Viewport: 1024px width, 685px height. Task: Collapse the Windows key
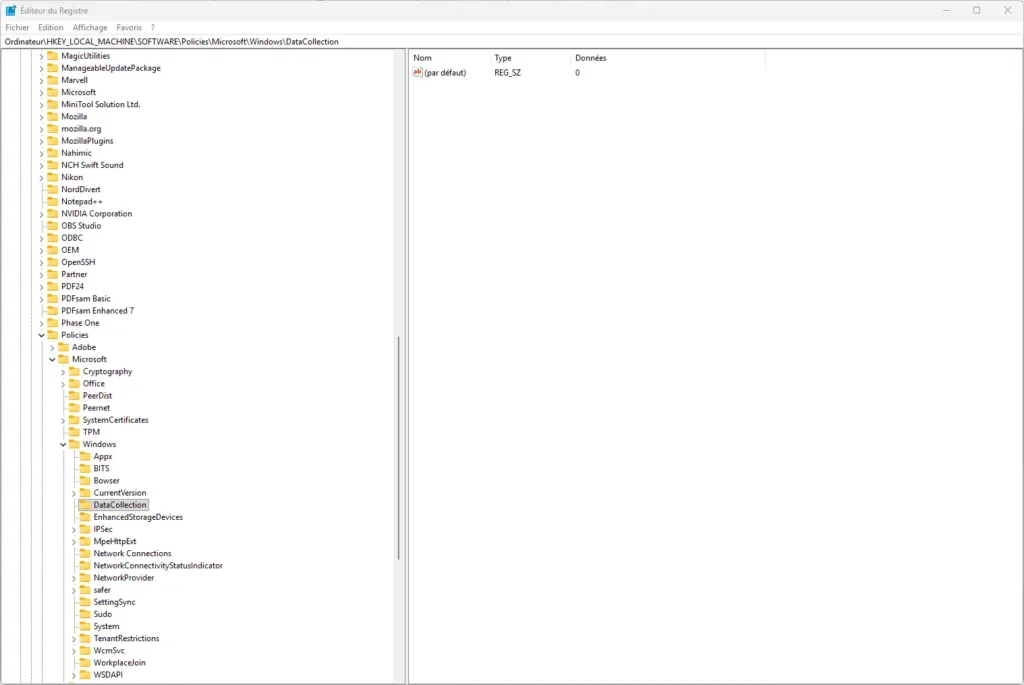click(x=63, y=443)
